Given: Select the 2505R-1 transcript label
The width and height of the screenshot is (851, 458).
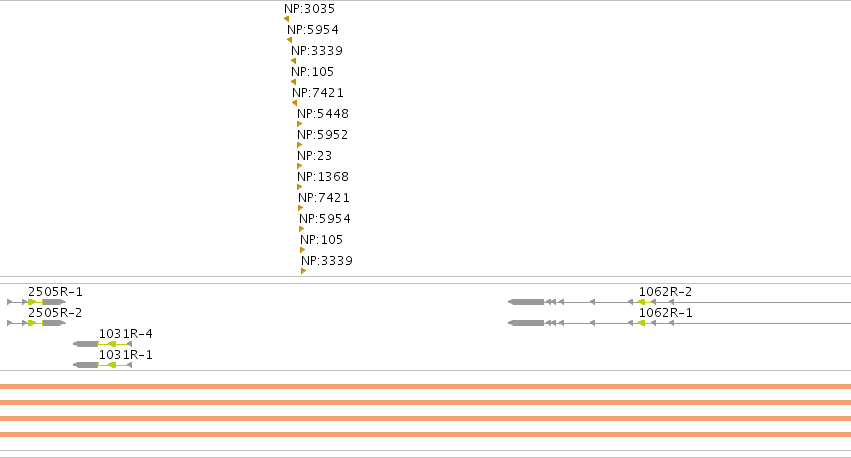Looking at the screenshot, I should [55, 292].
